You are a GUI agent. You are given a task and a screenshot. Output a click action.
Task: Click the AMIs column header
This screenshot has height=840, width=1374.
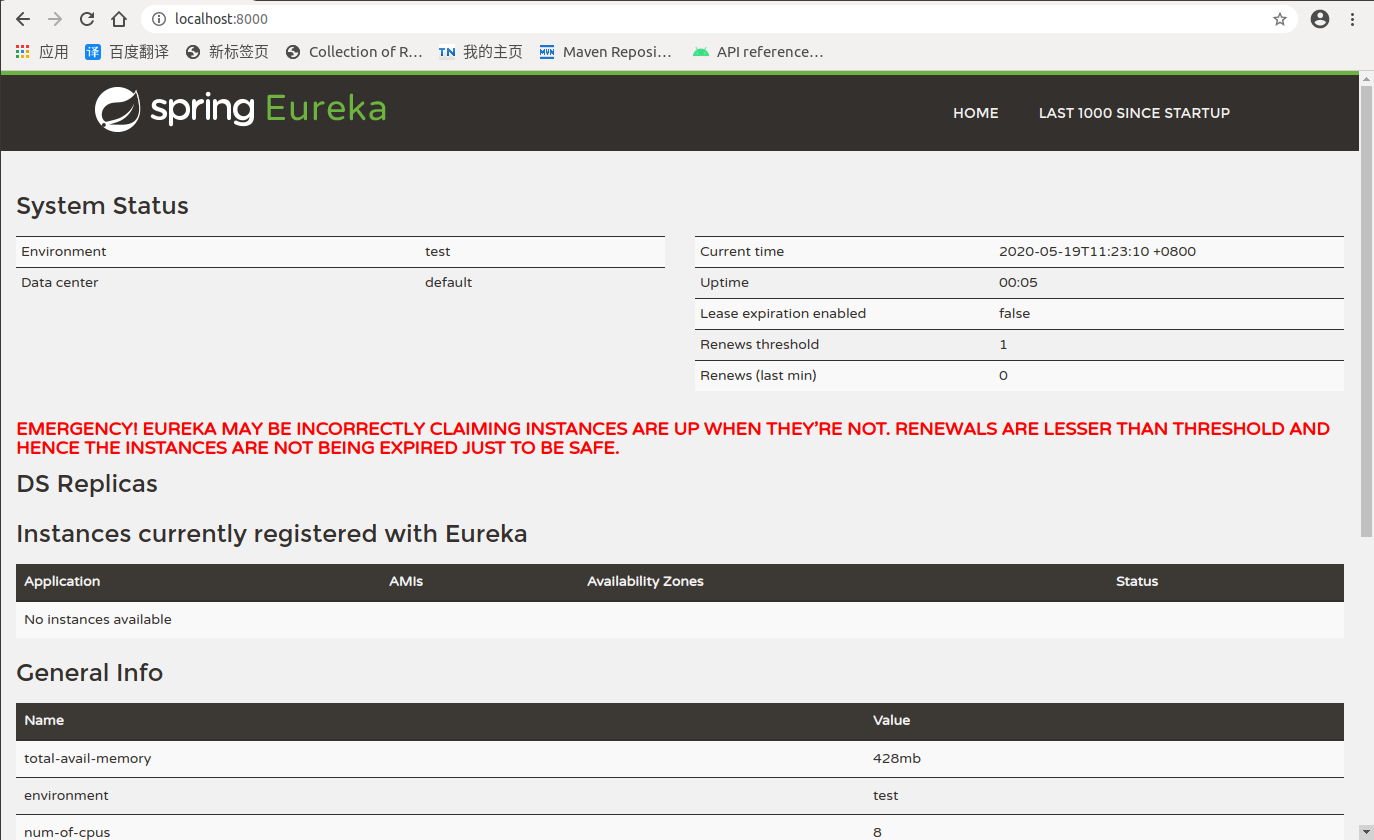coord(406,582)
